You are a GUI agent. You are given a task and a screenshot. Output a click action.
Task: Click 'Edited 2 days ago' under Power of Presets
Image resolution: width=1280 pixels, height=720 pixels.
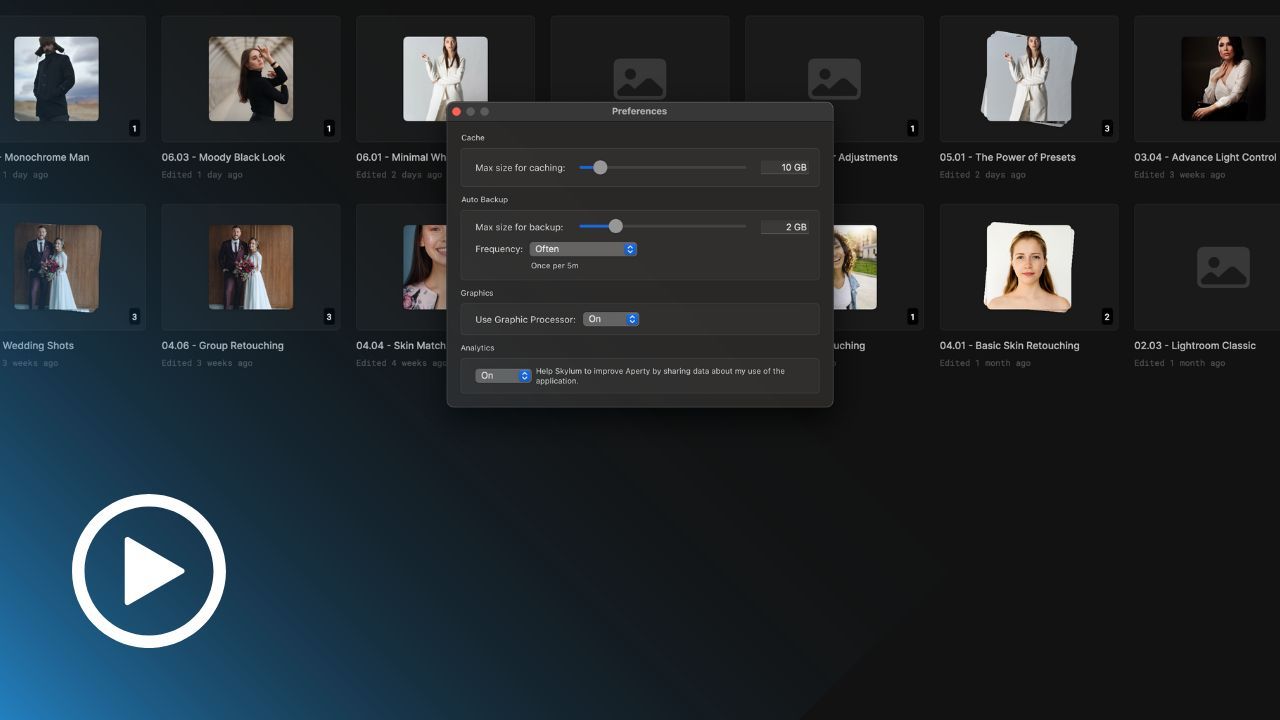coord(982,175)
